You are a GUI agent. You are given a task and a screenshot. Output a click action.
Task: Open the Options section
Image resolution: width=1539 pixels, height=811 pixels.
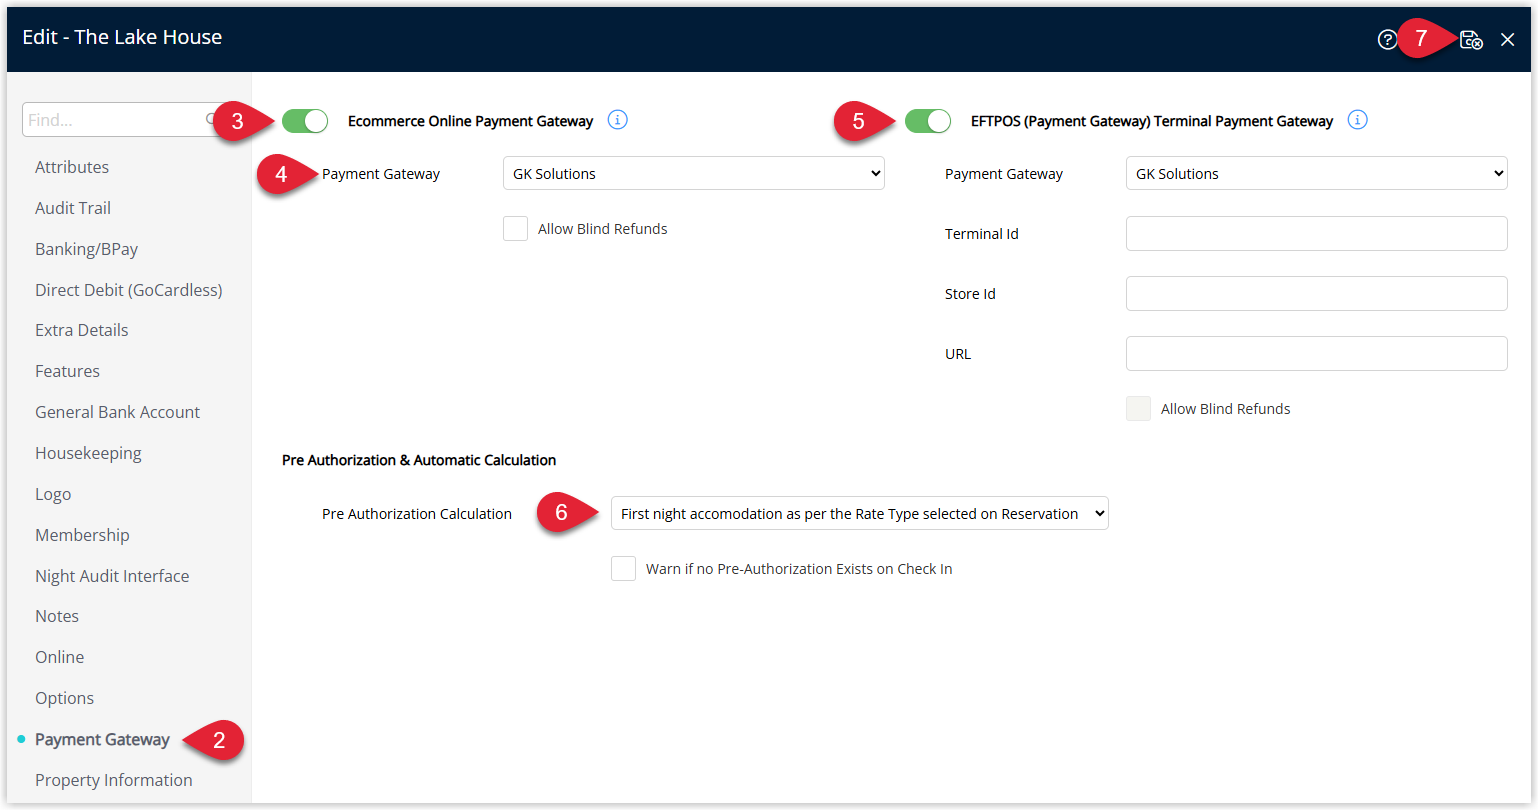point(65,698)
